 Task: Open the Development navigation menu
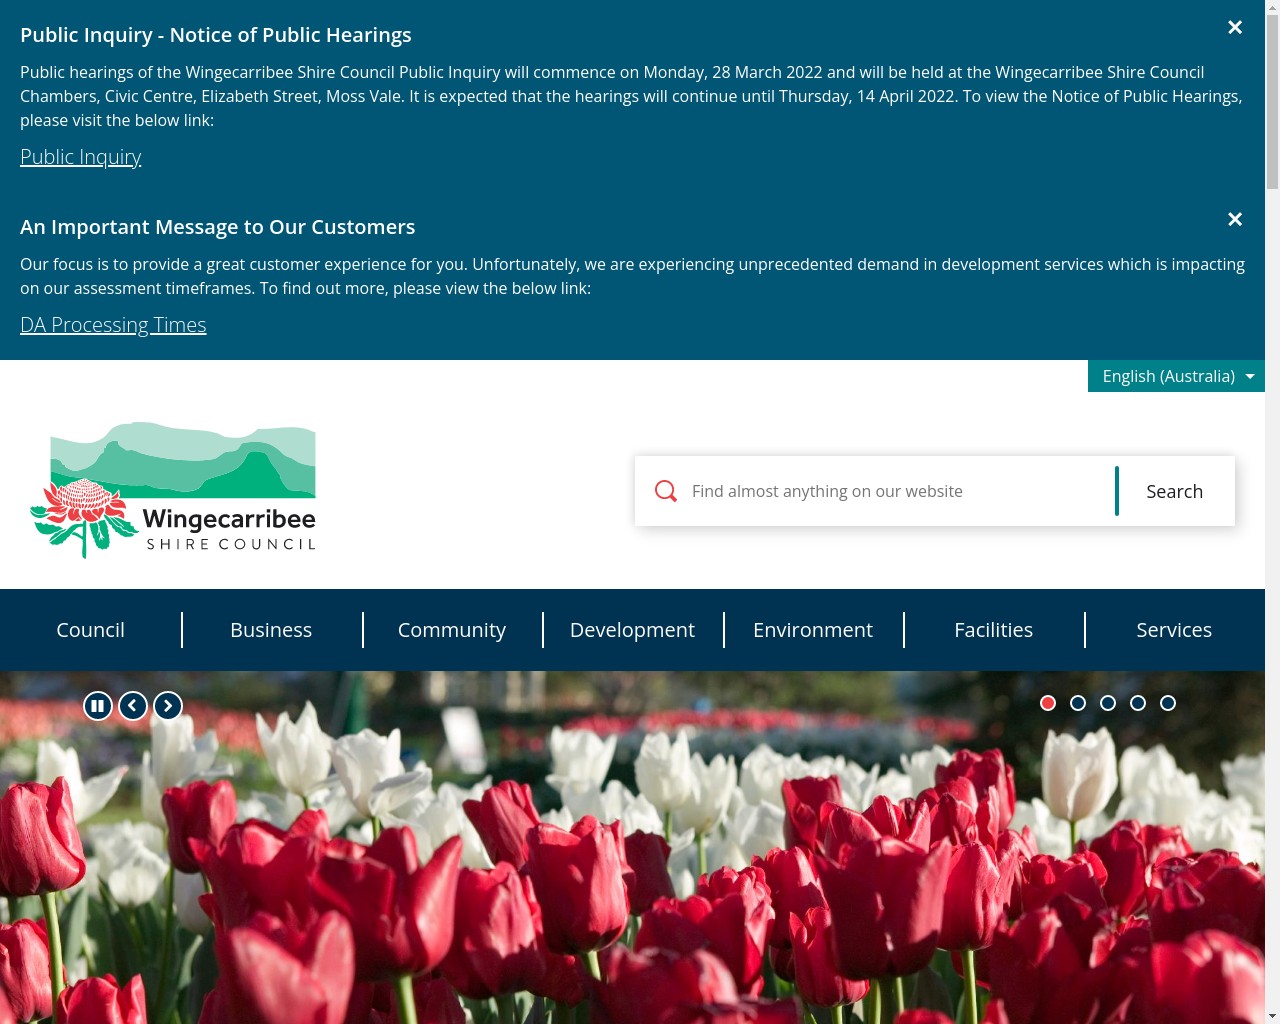point(632,630)
